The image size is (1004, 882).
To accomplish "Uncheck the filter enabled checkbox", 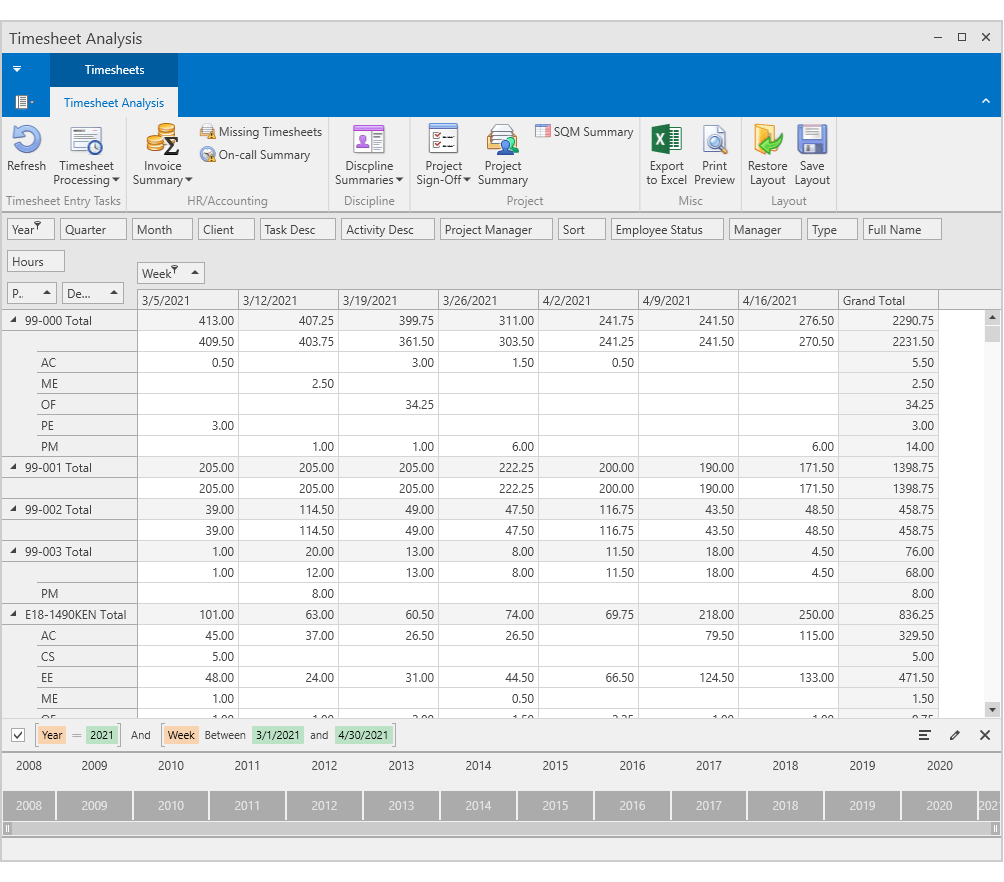I will click(17, 735).
